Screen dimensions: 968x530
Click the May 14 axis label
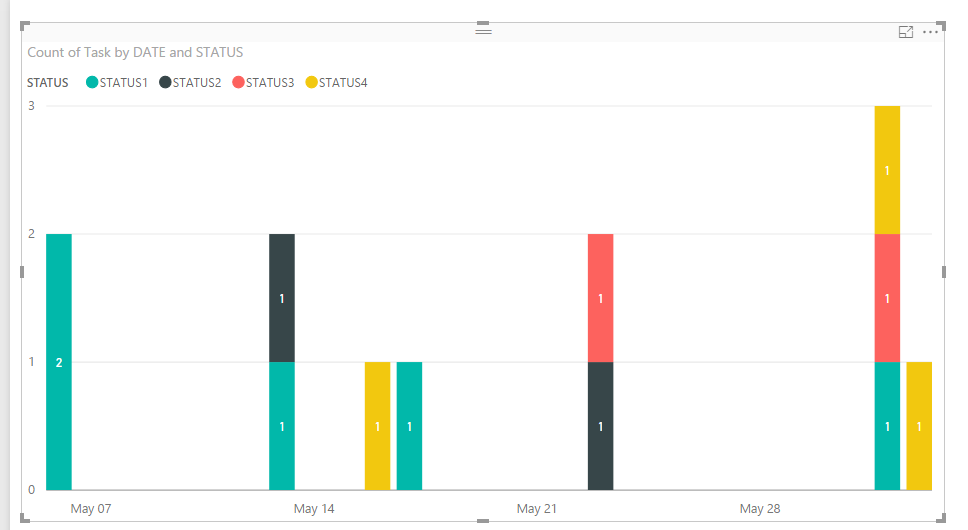pos(314,508)
